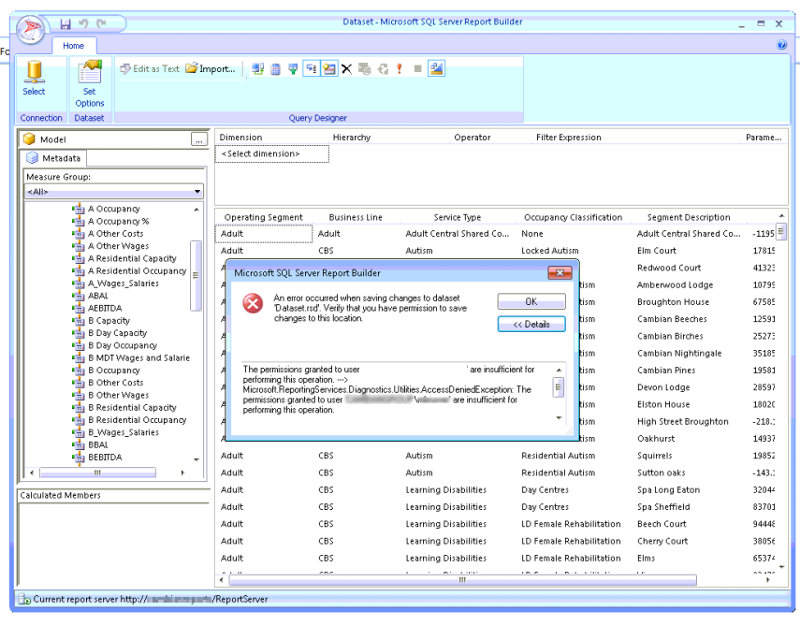Click the Redo arrow in quick access toolbar
This screenshot has height=619, width=800.
coord(102,23)
